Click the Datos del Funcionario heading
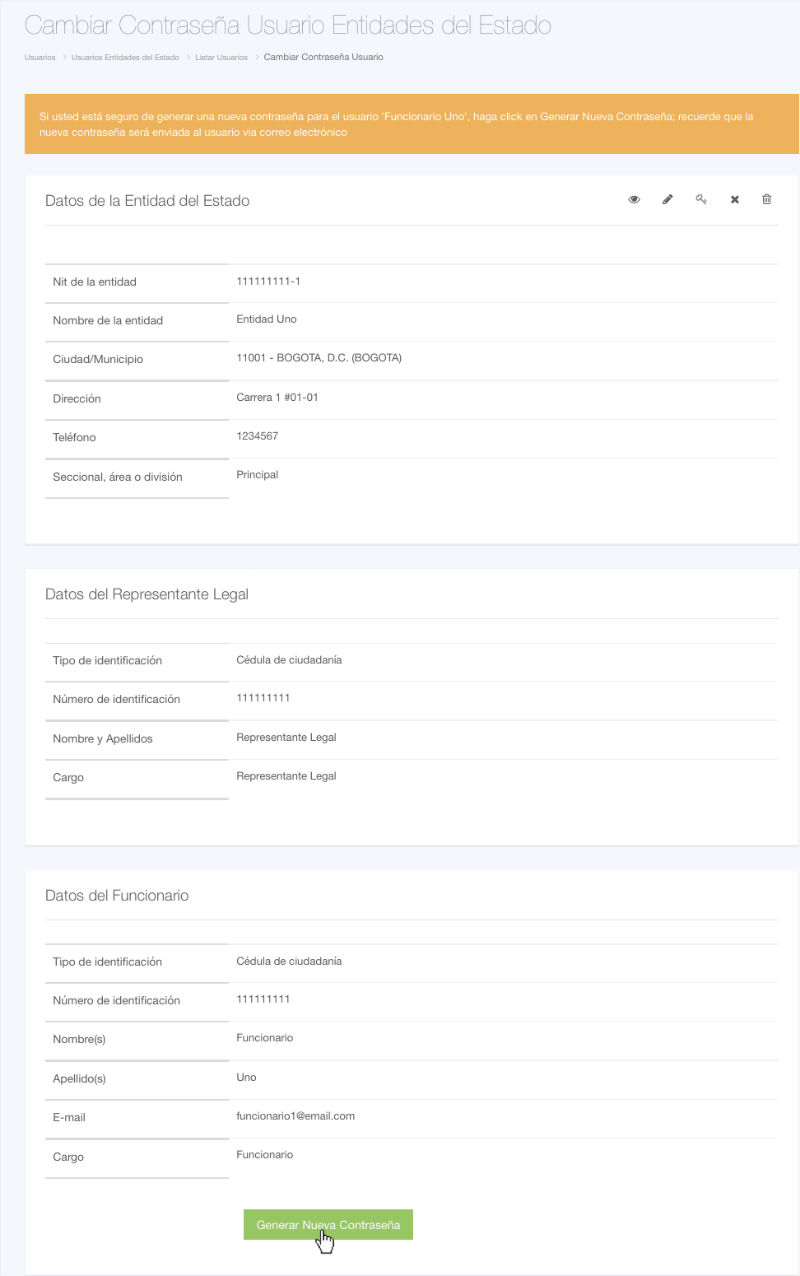The height and width of the screenshot is (1276, 800). click(x=117, y=895)
